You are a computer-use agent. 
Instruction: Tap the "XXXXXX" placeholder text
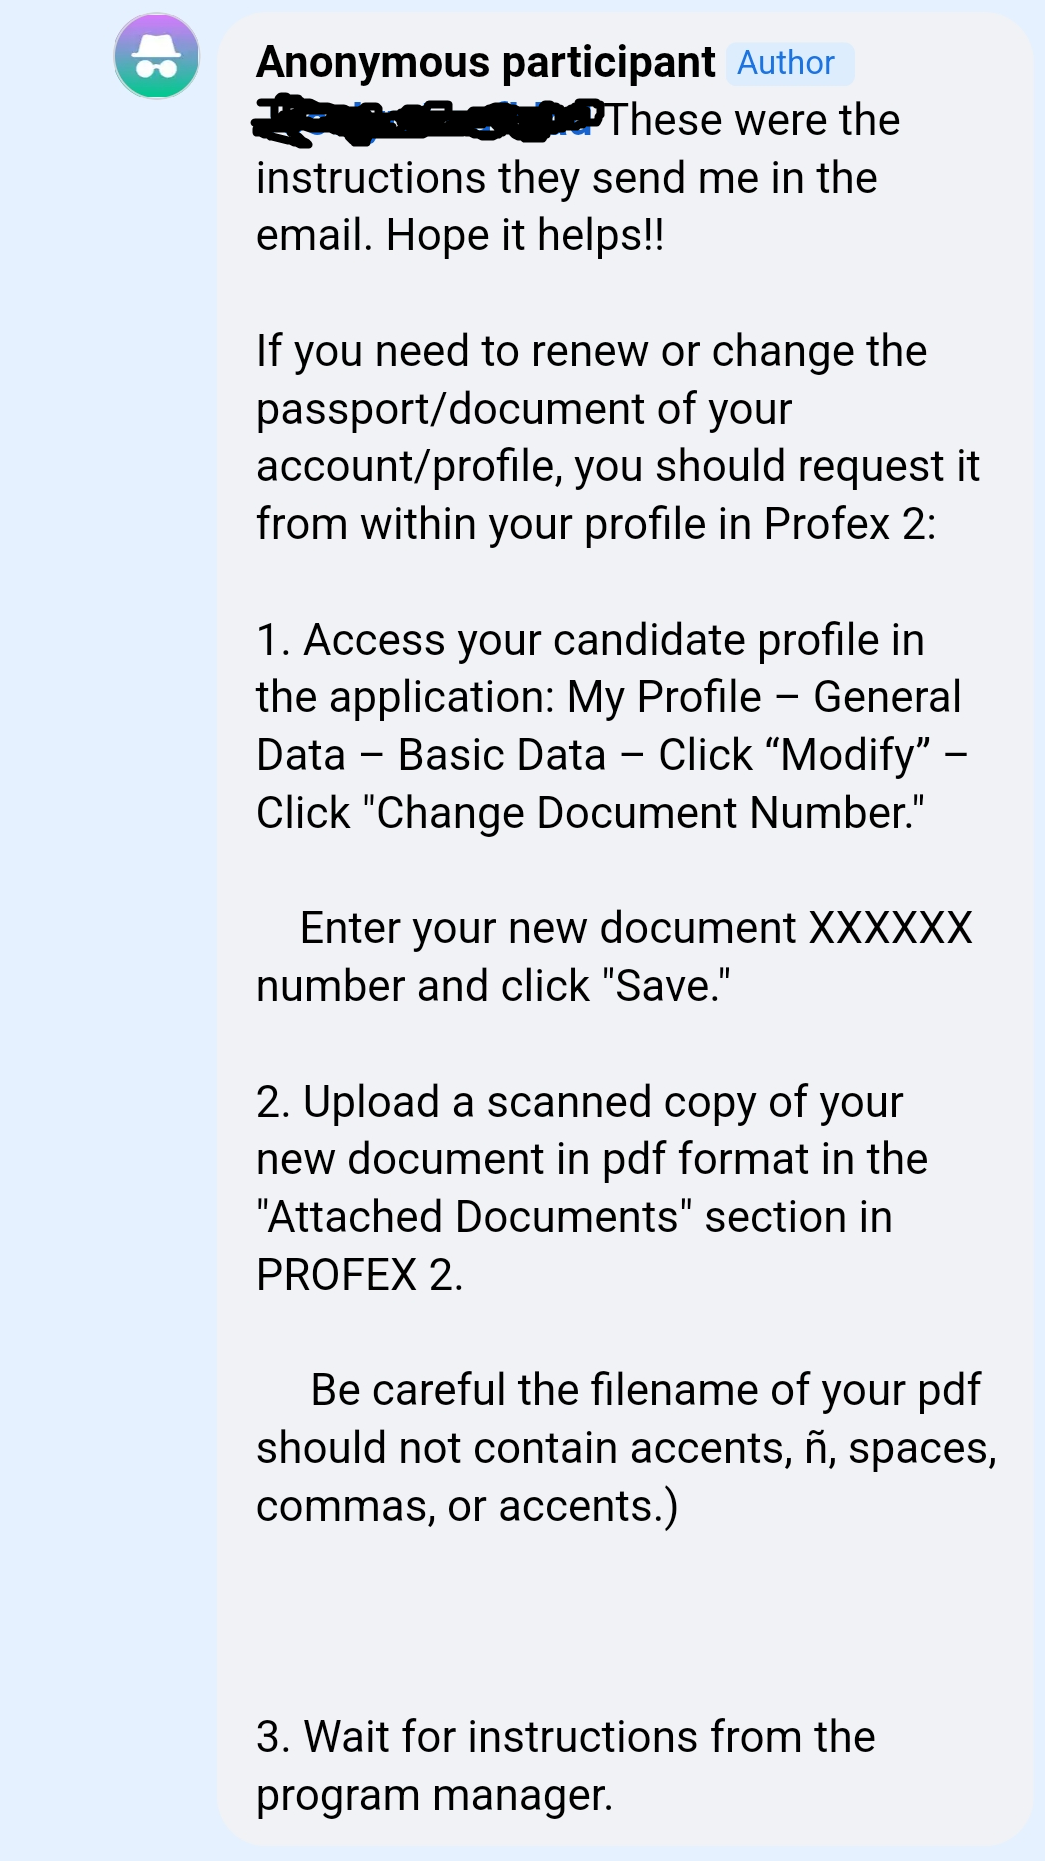coord(890,928)
